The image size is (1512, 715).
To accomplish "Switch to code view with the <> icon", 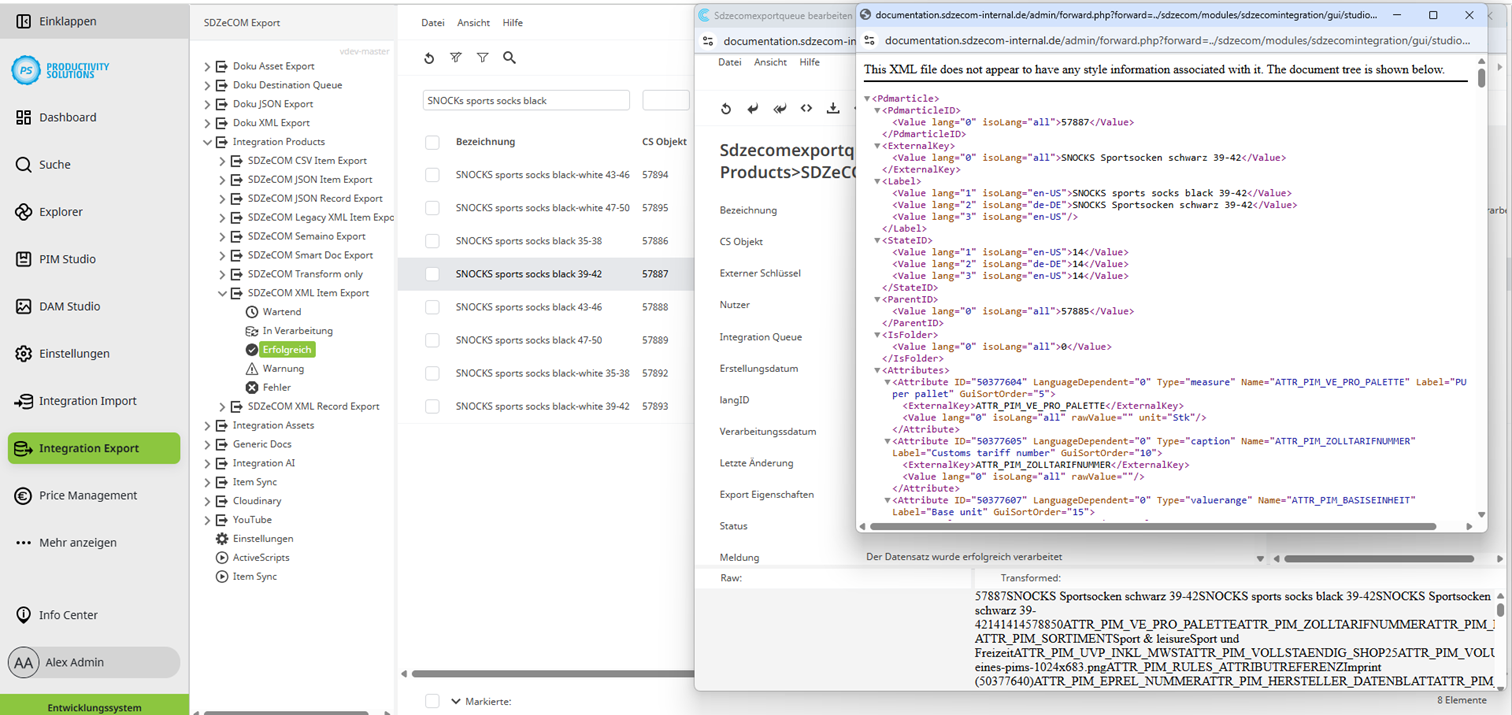I will click(806, 108).
